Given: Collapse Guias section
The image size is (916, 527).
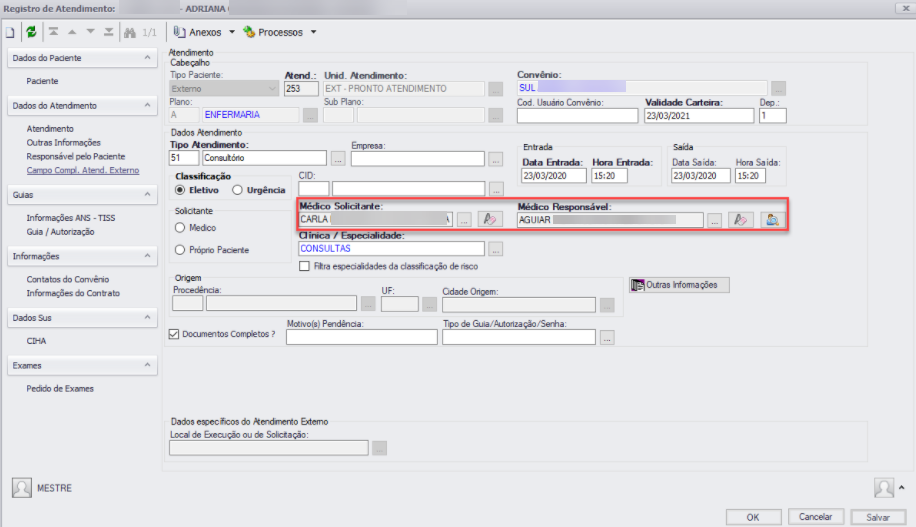Looking at the screenshot, I should click(x=147, y=194).
